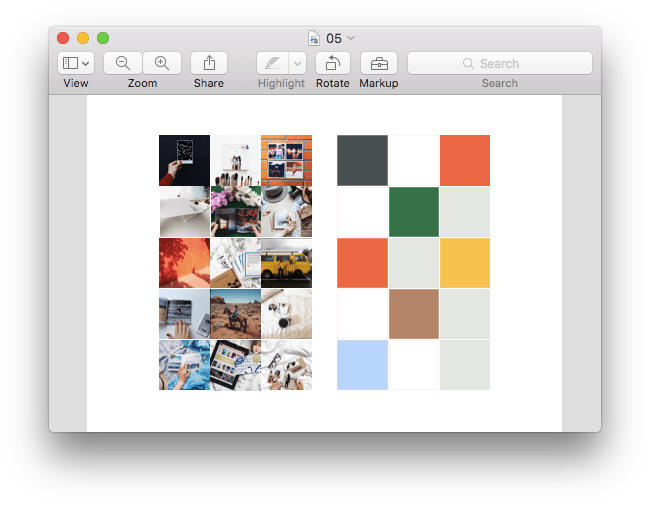
Task: Click the Highlight pen icon
Action: point(272,63)
